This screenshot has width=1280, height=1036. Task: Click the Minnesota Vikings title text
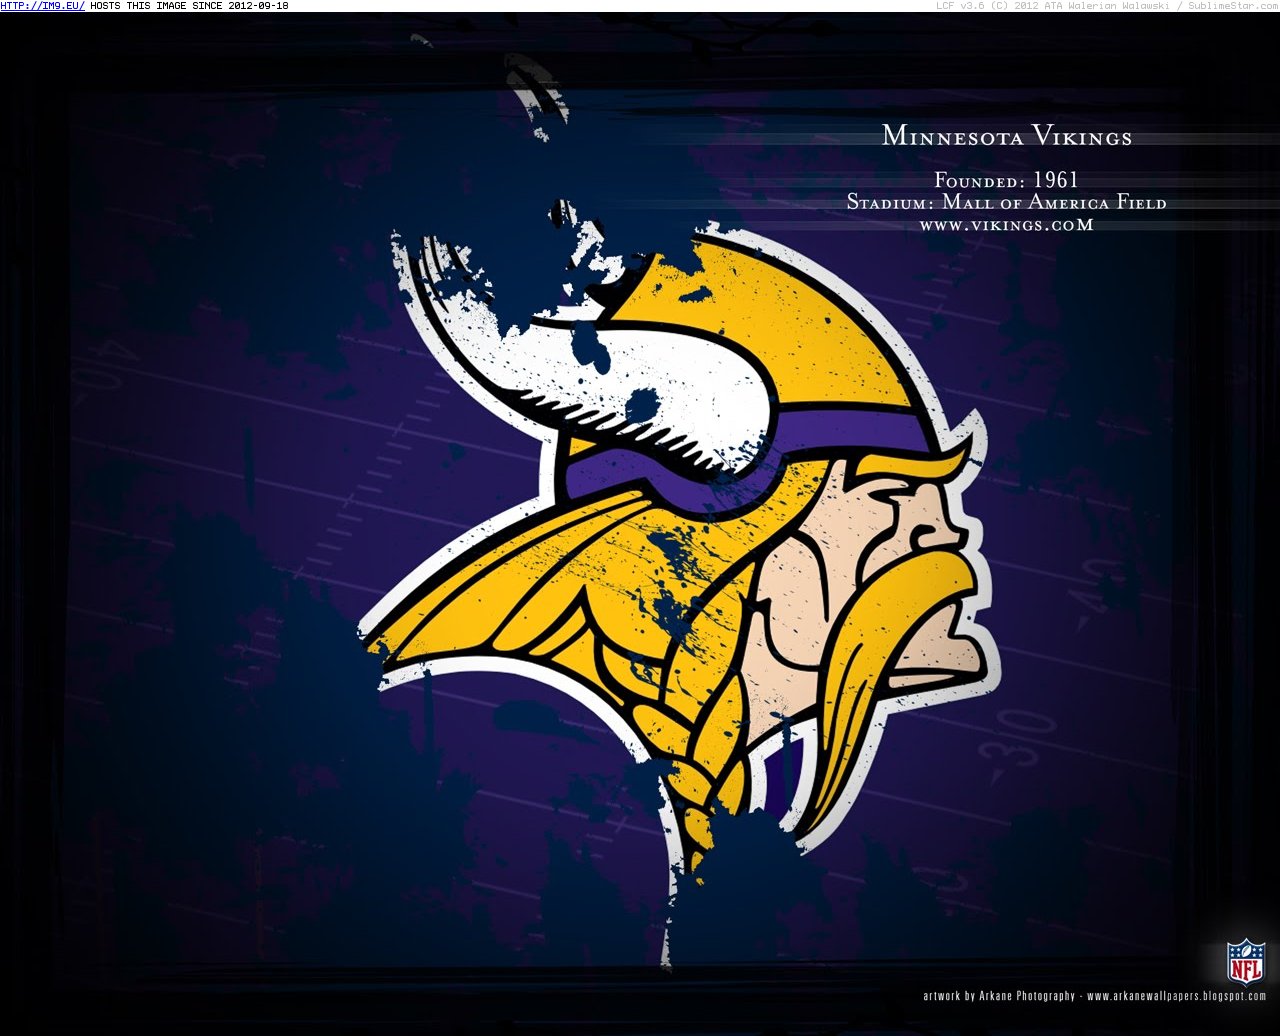(1007, 136)
